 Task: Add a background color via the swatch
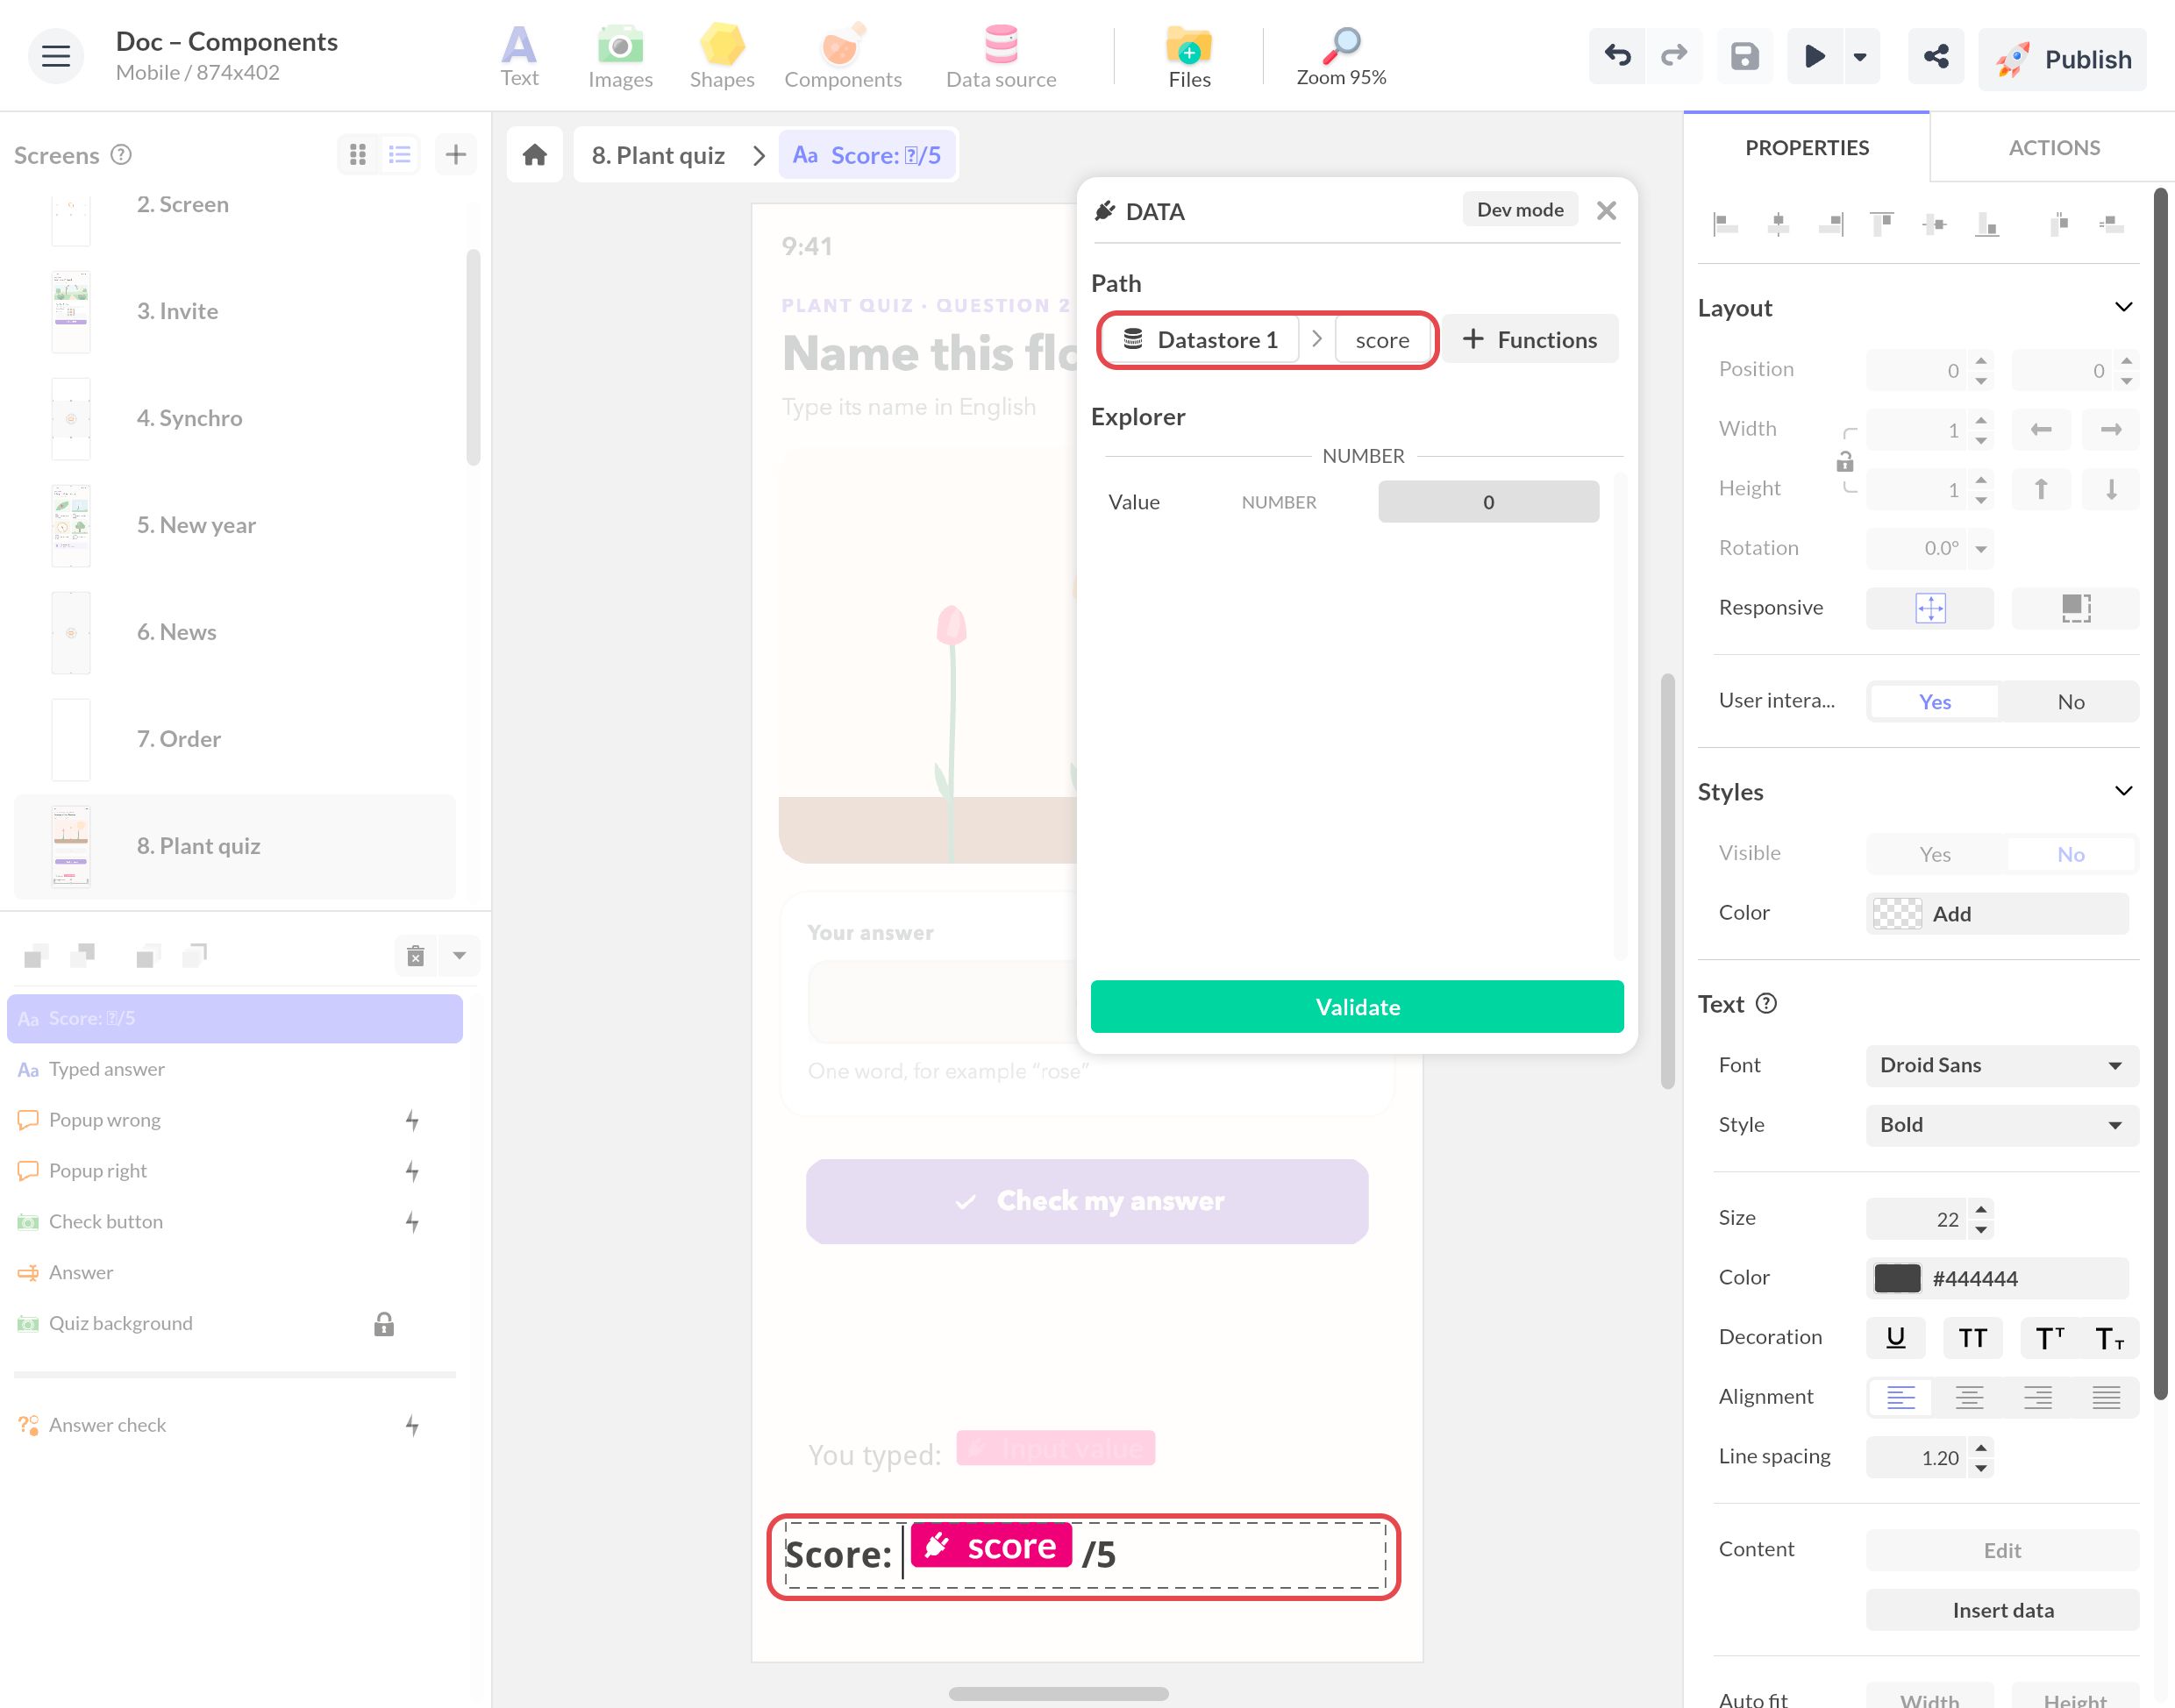(x=1896, y=914)
